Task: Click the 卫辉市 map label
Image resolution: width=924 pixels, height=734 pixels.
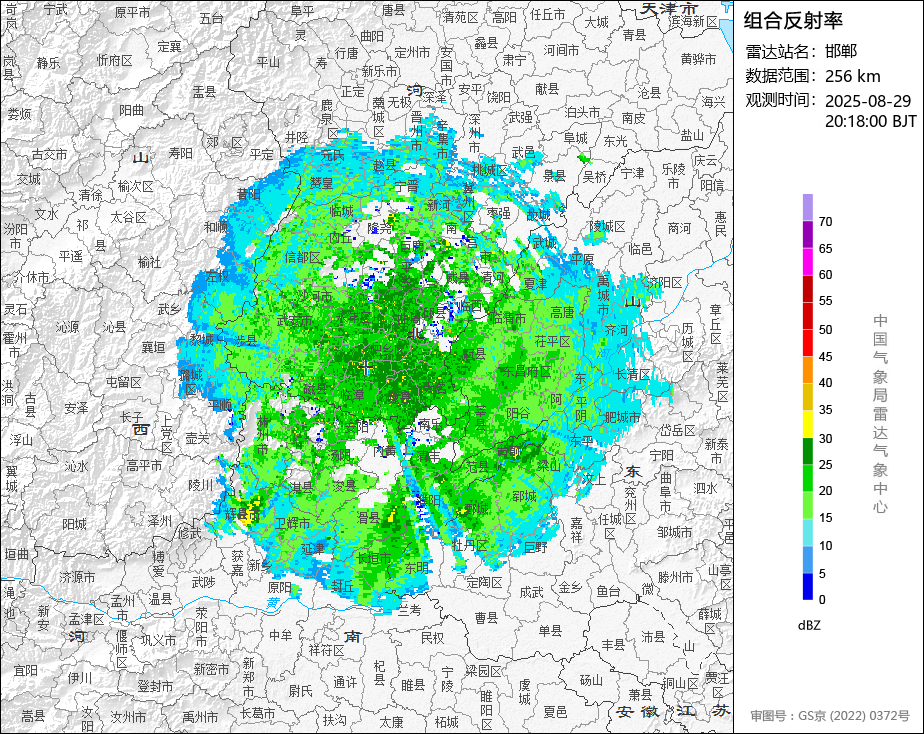Action: click(292, 523)
